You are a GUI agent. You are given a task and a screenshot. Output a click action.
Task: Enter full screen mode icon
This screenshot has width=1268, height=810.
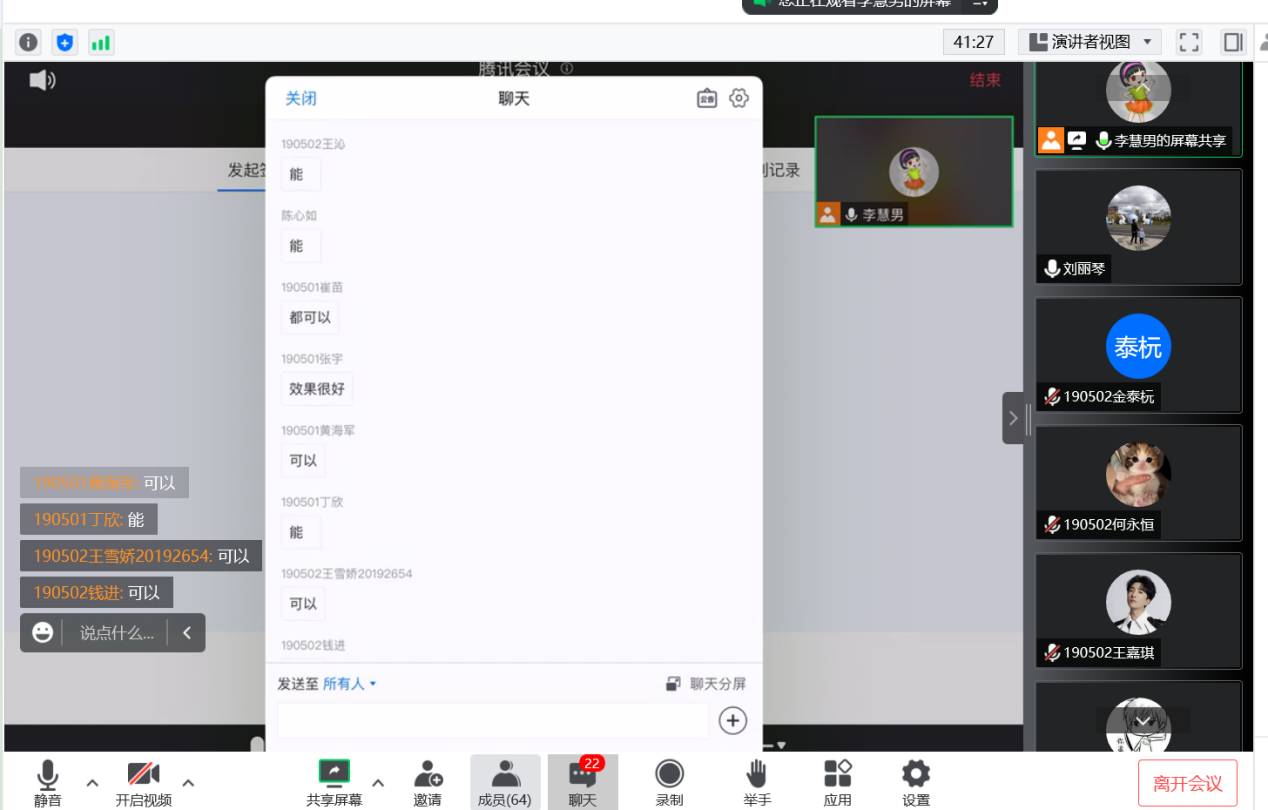(x=1189, y=42)
